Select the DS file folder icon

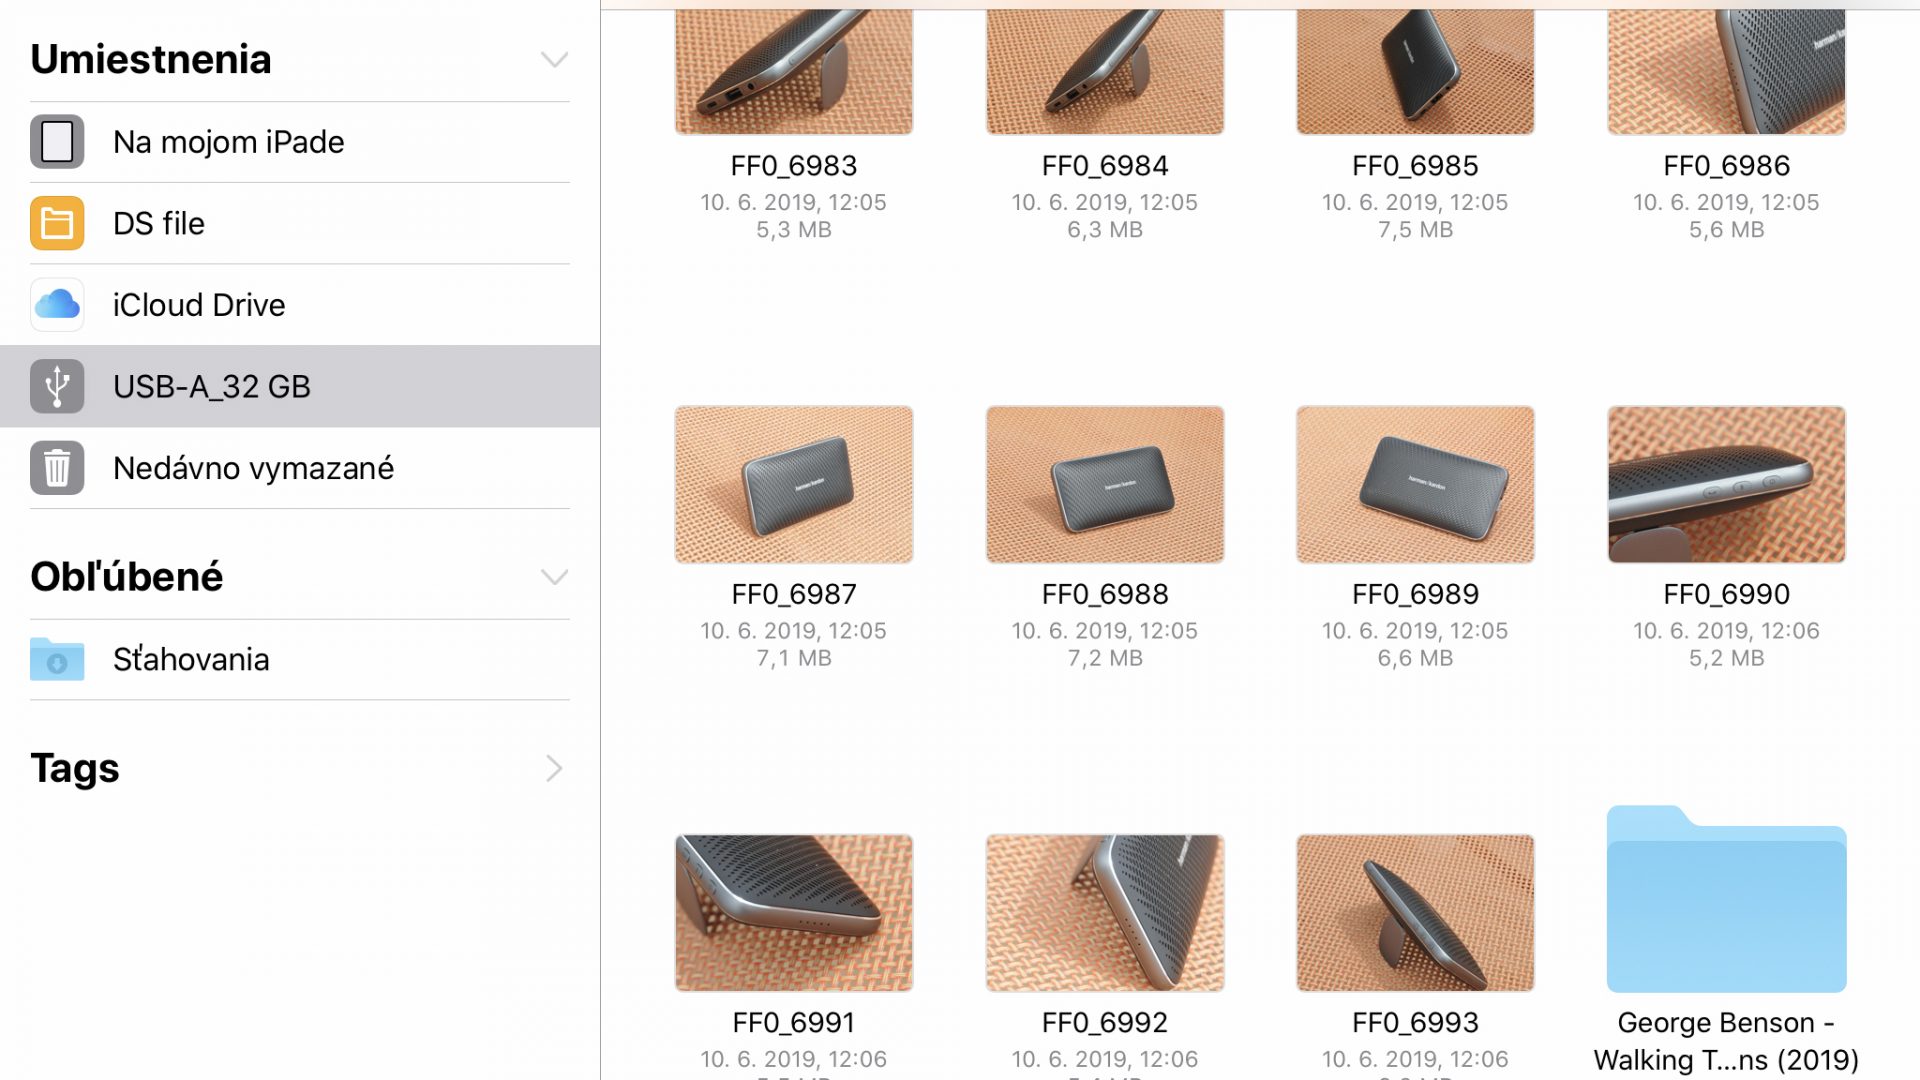57,223
